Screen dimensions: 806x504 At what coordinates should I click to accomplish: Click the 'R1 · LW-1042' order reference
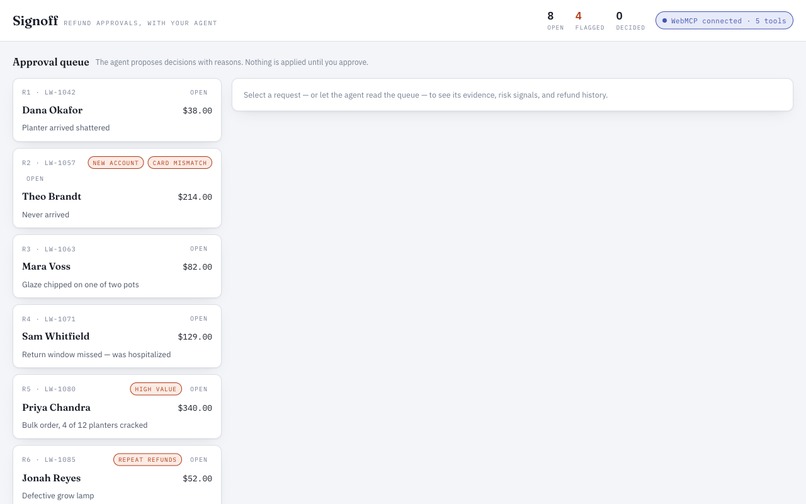pos(49,93)
